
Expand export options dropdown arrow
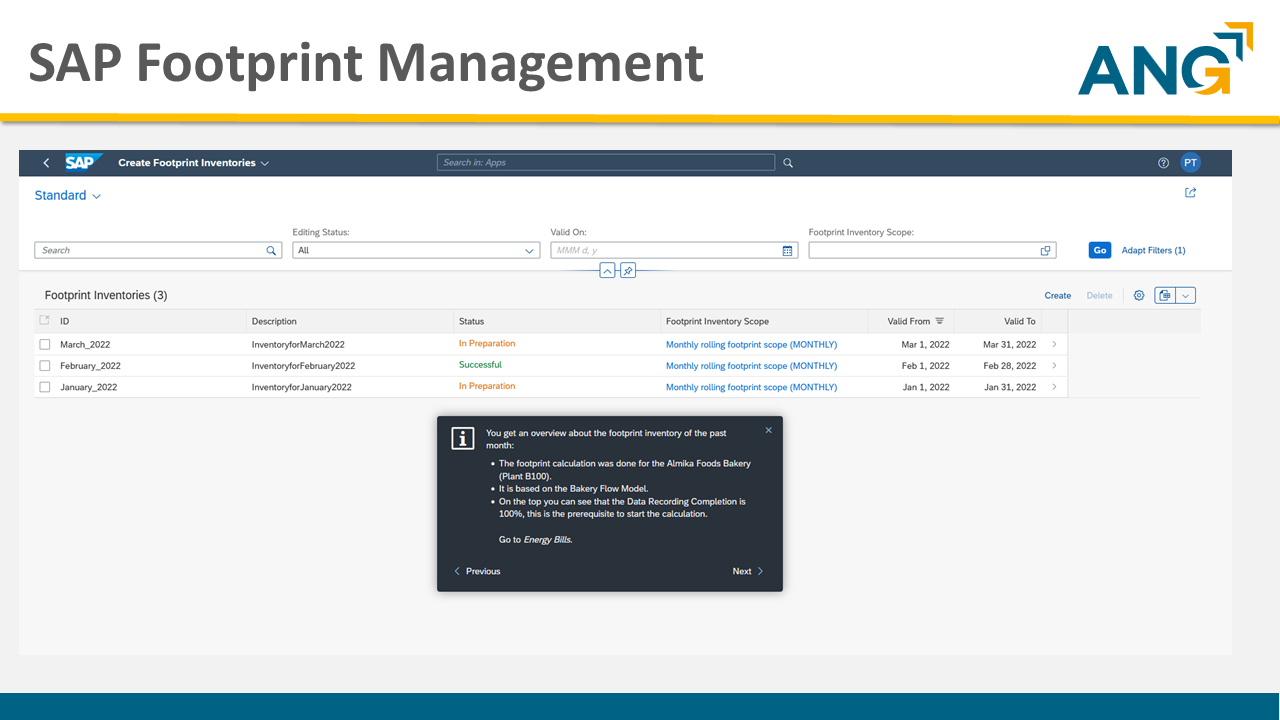pyautogui.click(x=1186, y=295)
